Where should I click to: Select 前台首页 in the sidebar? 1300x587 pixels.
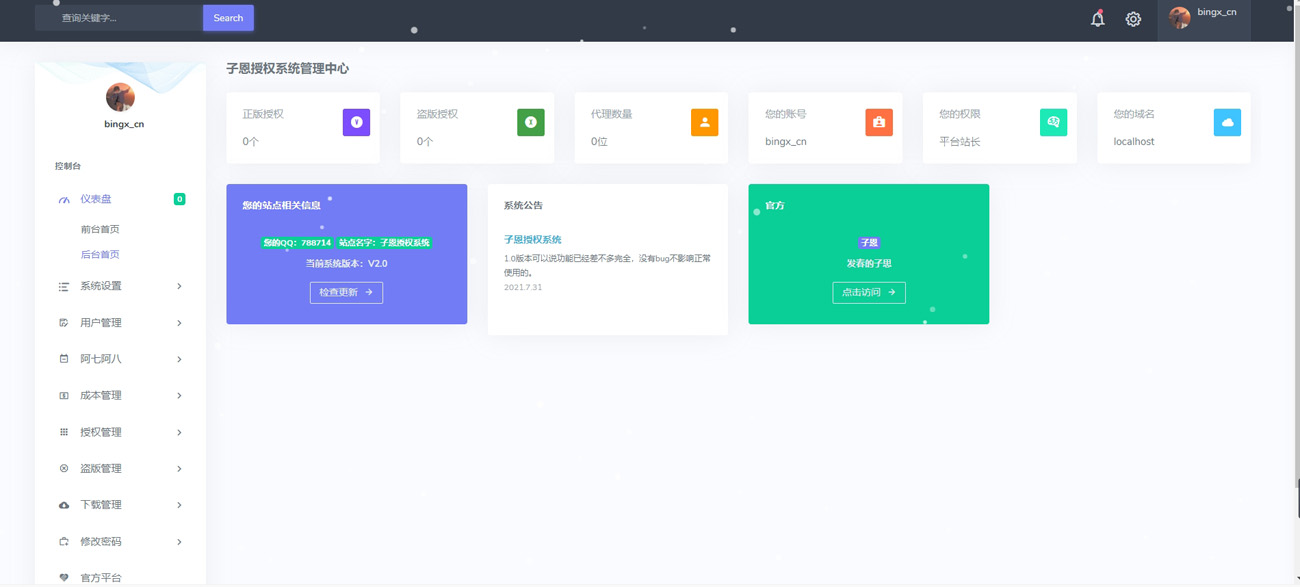pos(100,229)
